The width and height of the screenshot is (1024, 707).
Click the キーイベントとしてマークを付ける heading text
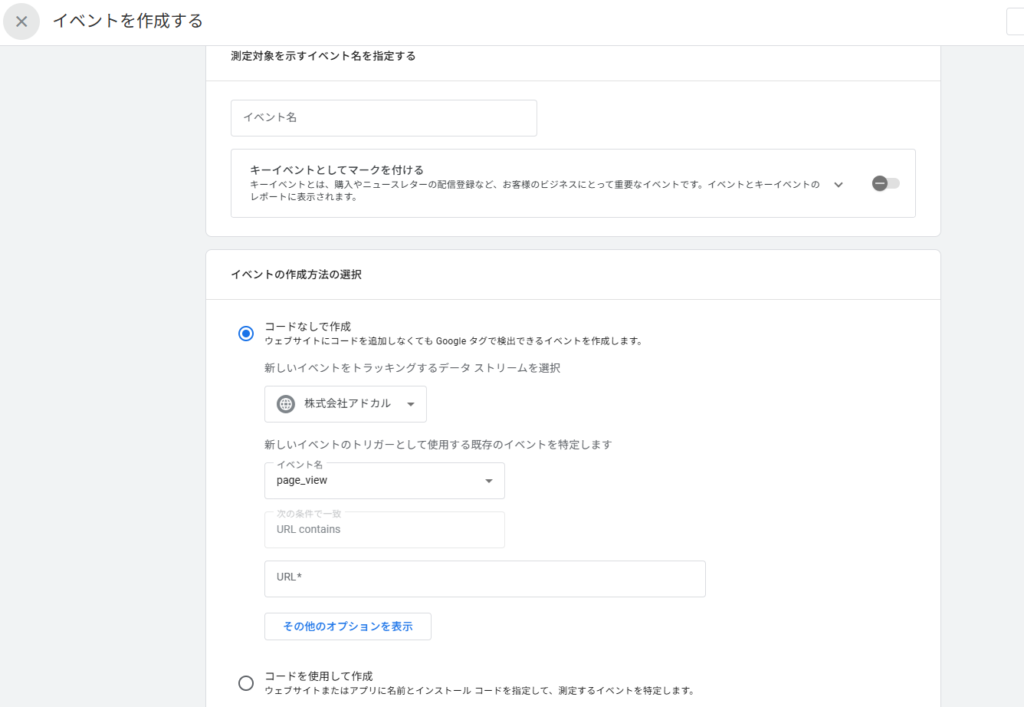337,170
